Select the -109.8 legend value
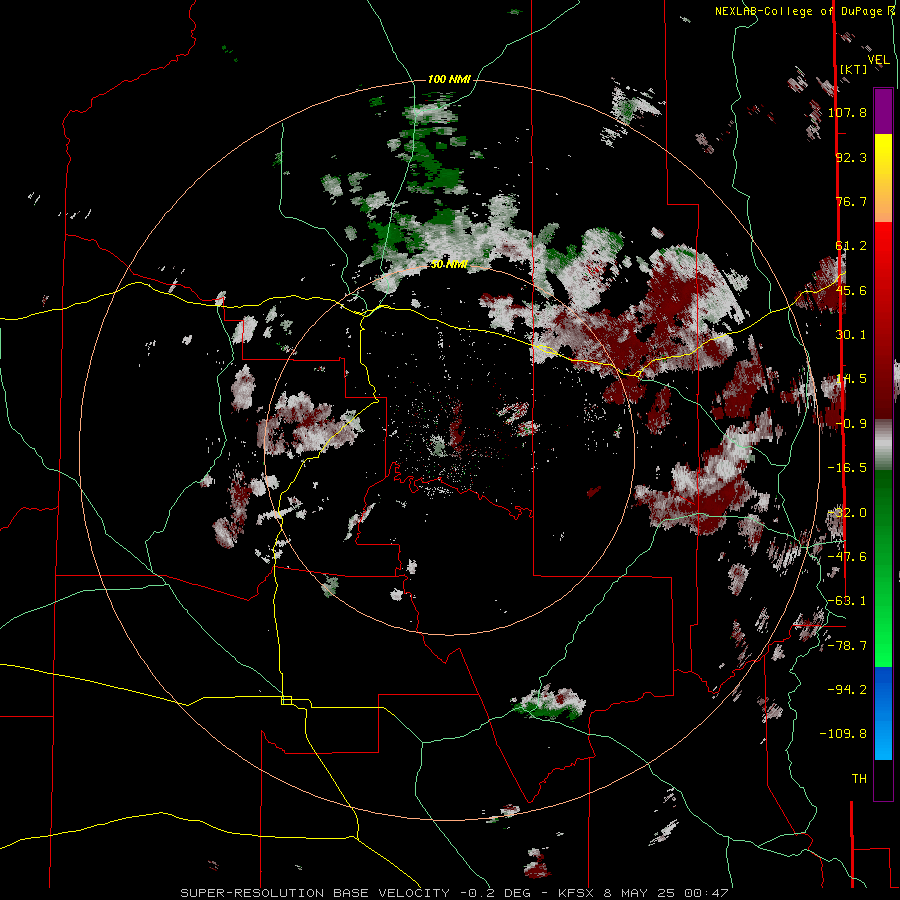Image resolution: width=900 pixels, height=900 pixels. click(x=844, y=734)
